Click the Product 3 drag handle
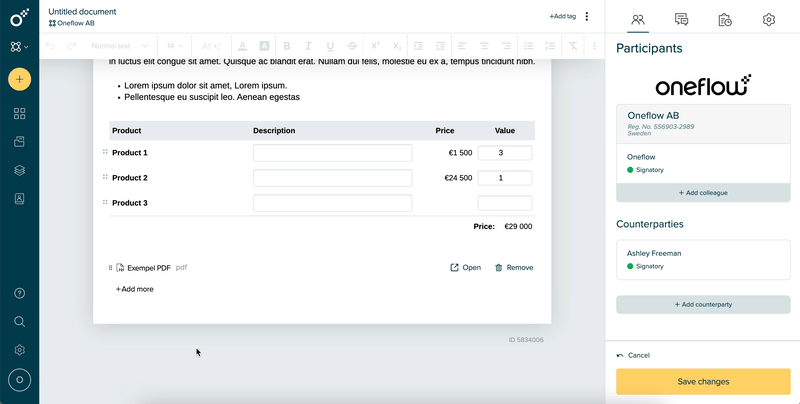 (x=105, y=202)
